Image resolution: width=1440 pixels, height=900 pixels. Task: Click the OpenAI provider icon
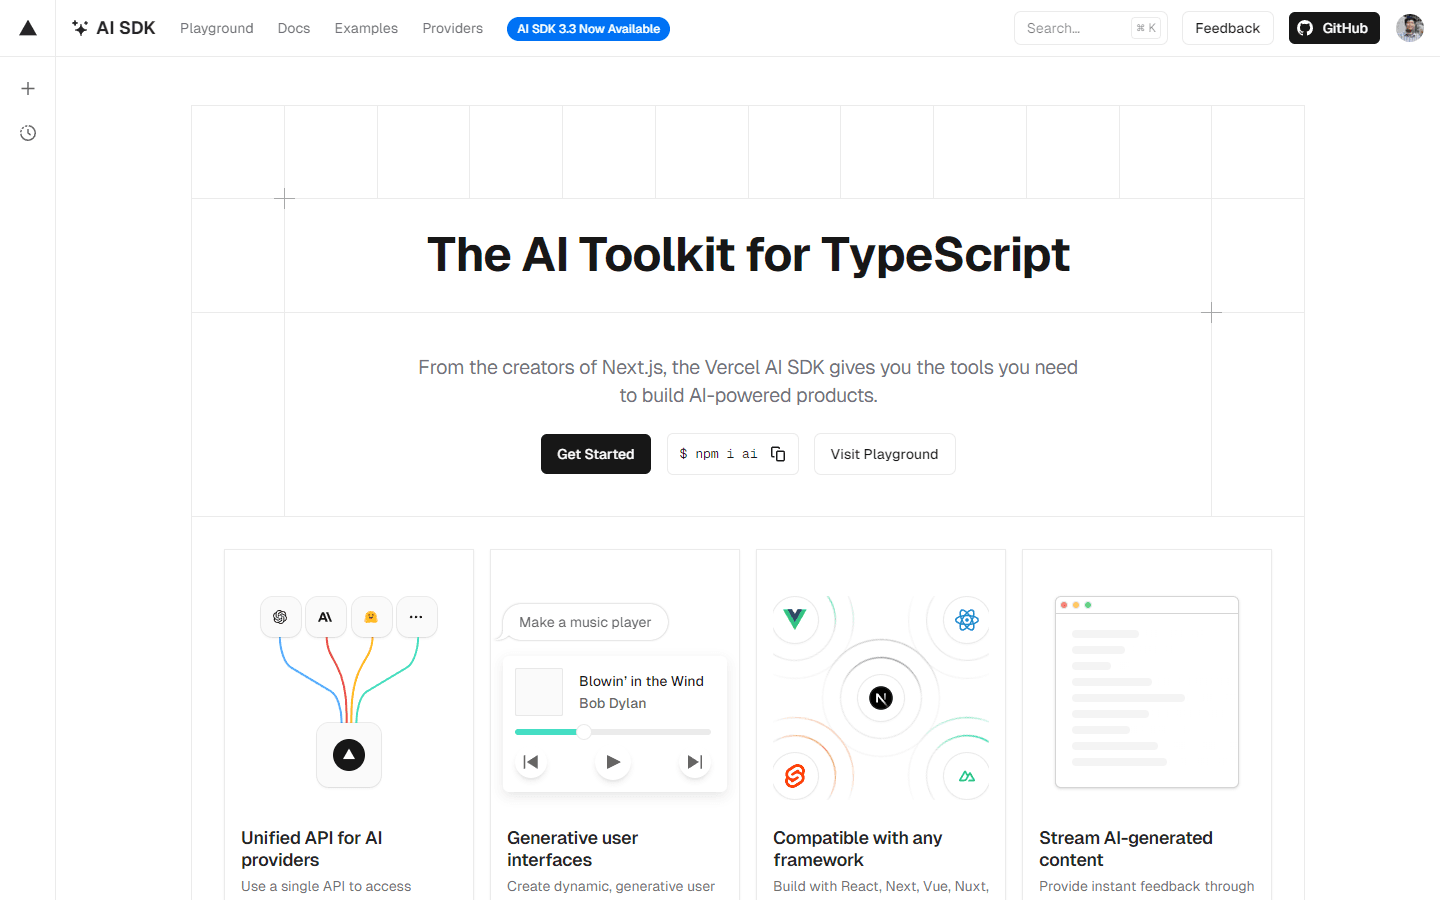pyautogui.click(x=280, y=617)
